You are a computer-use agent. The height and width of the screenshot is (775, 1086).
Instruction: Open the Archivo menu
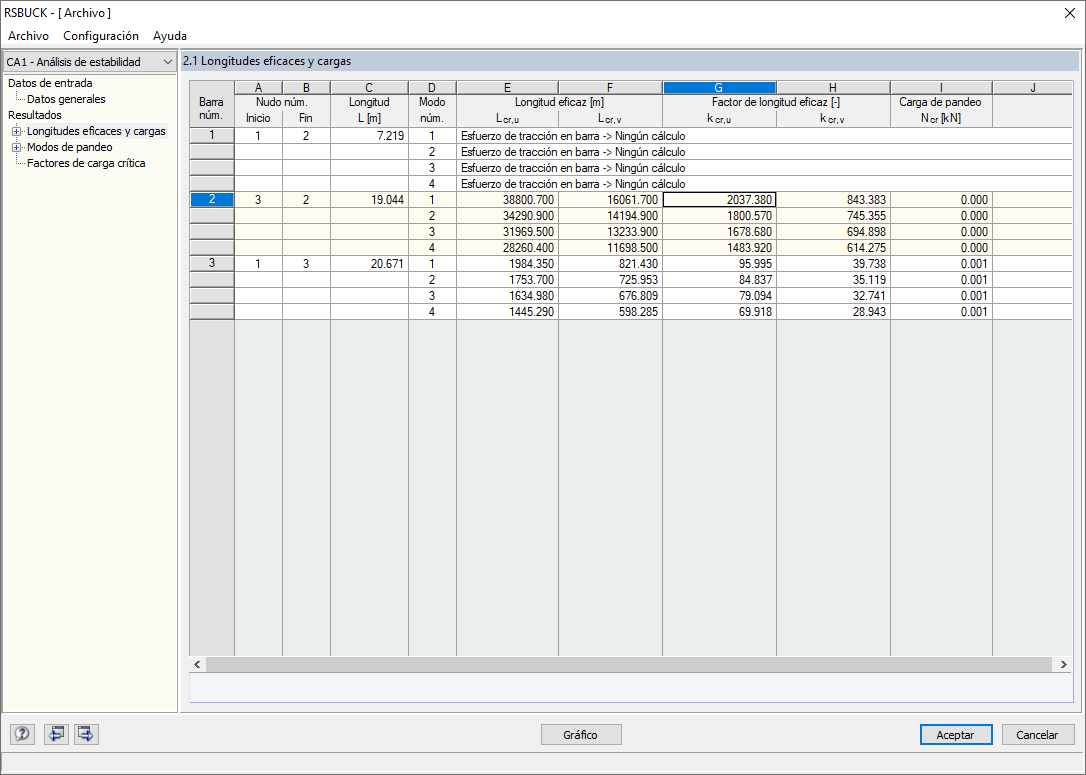click(x=27, y=36)
